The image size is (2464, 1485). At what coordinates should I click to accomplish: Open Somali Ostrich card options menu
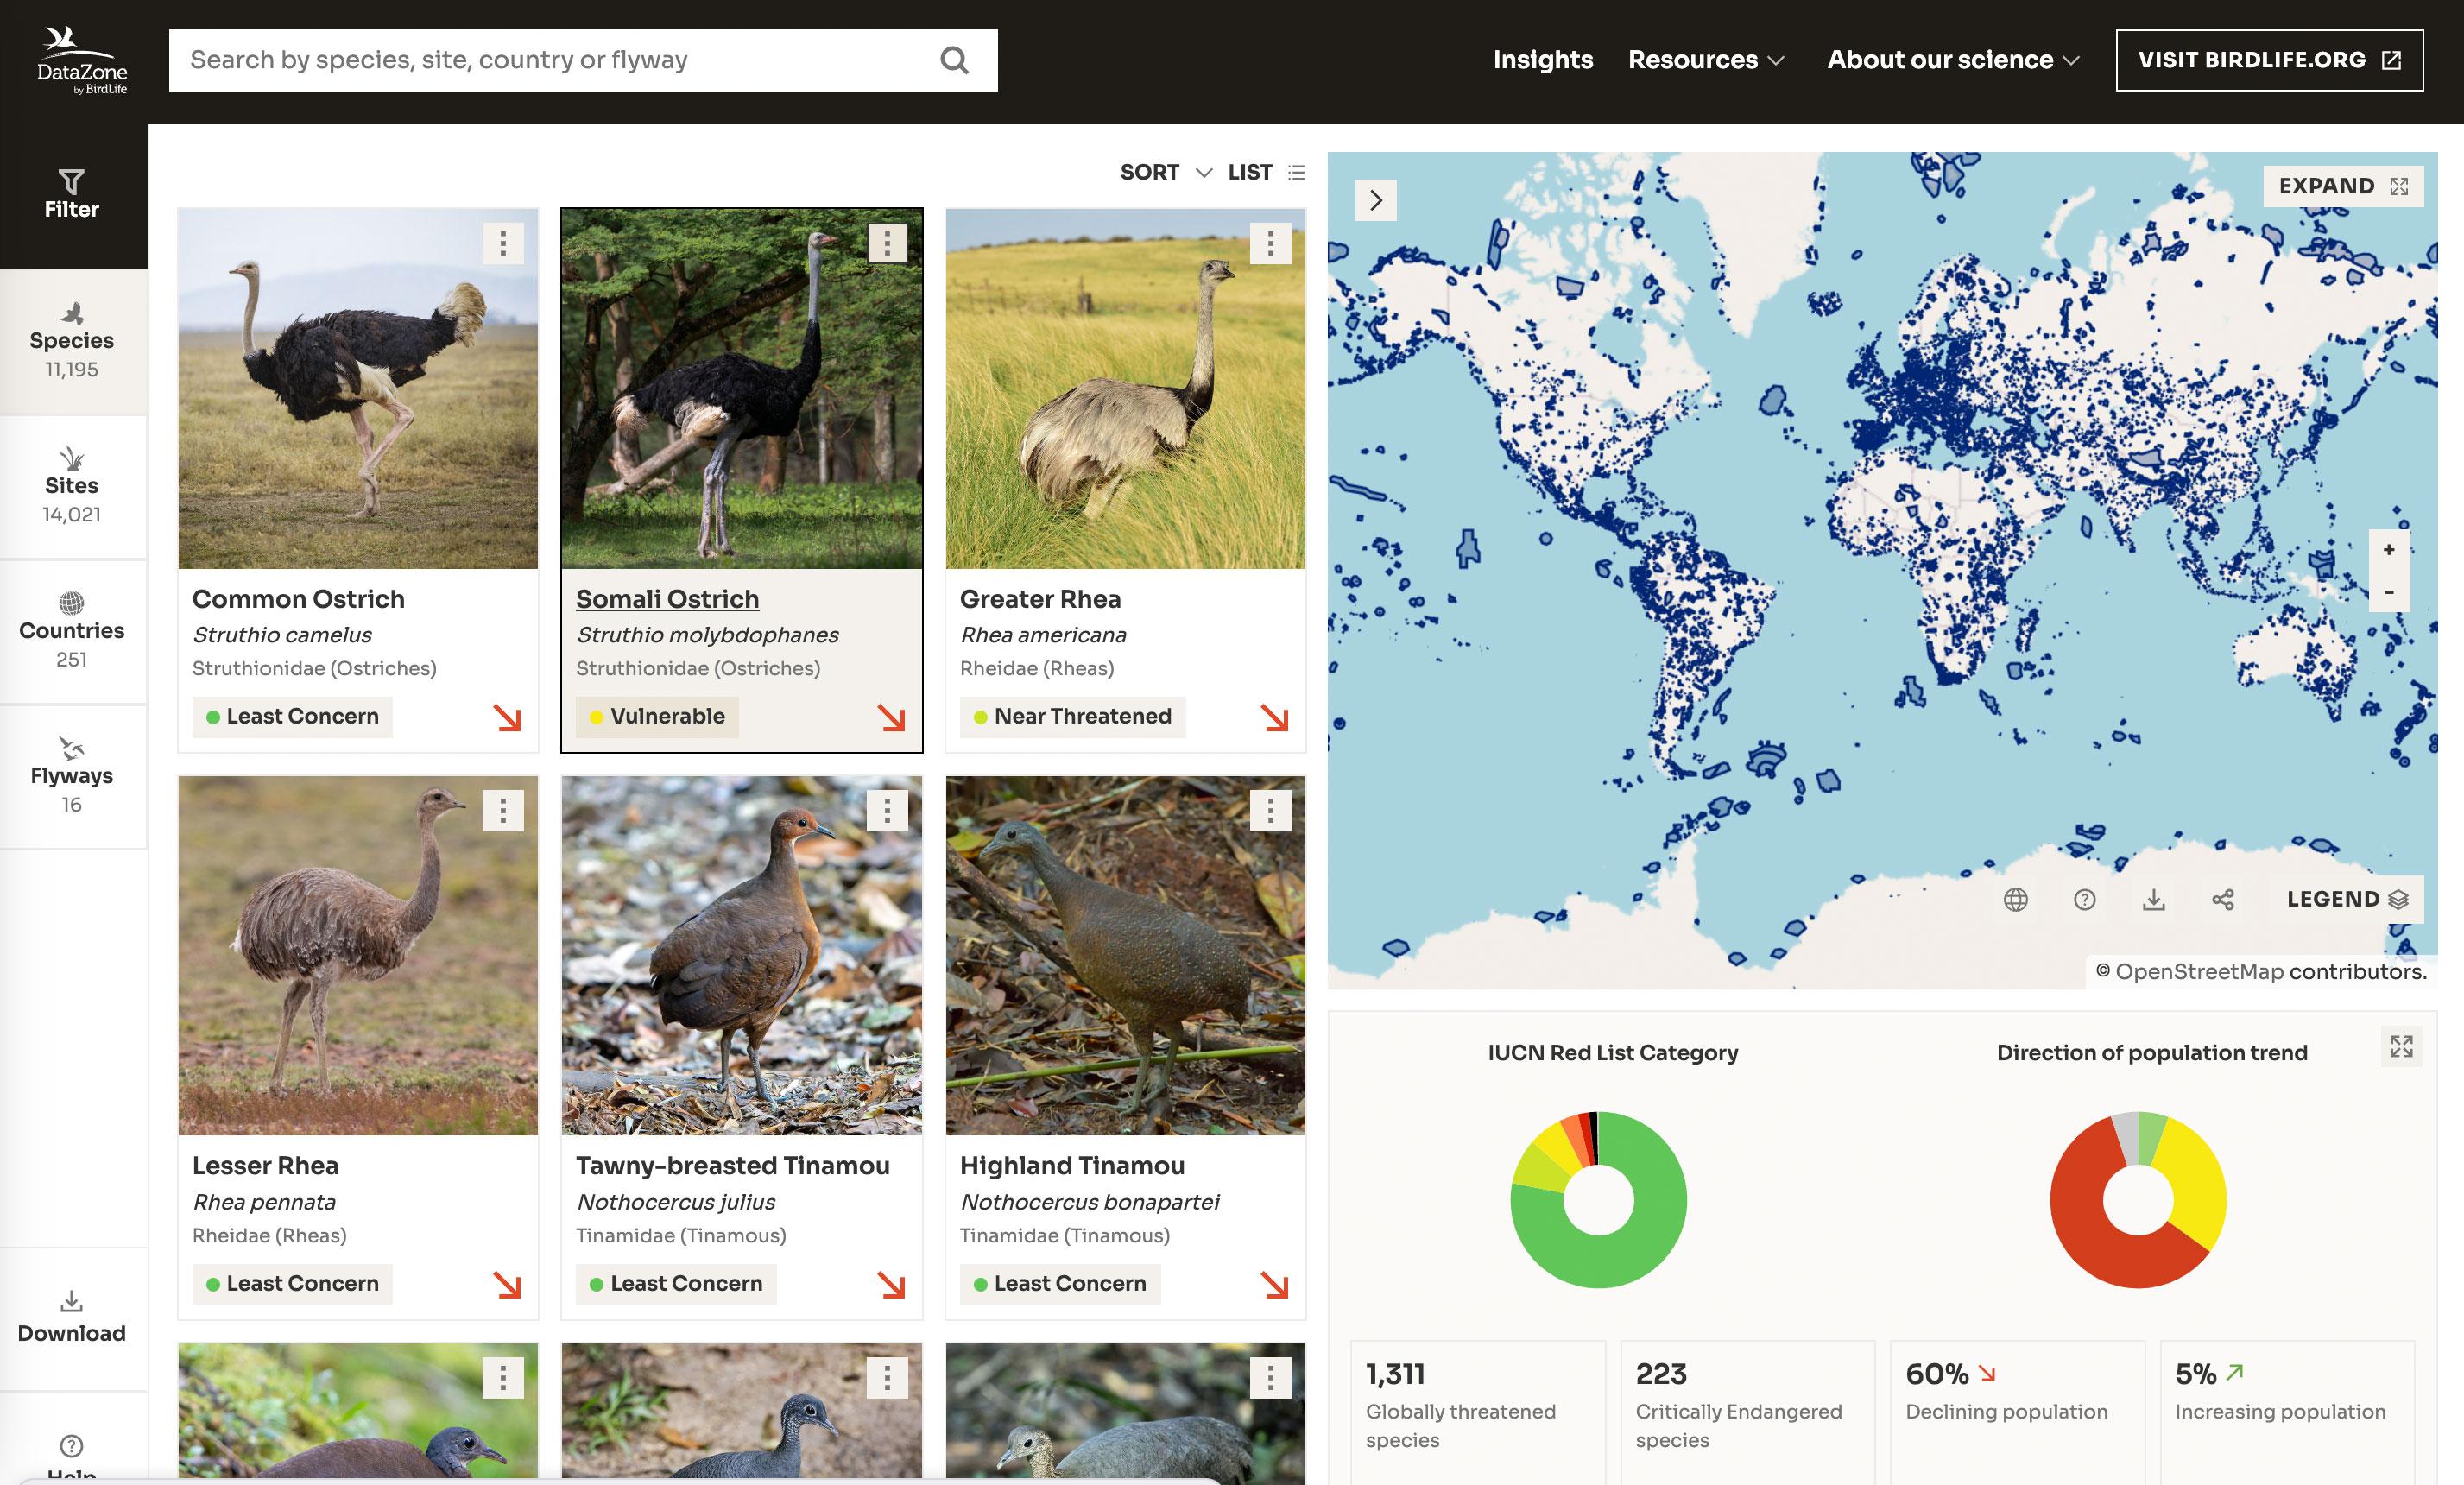click(x=886, y=243)
